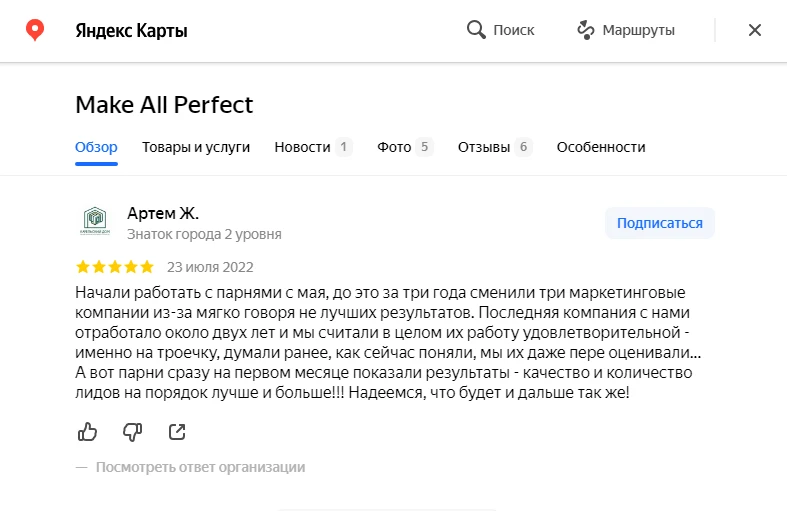
Task: Dislike the review with thumbs down
Action: tap(132, 432)
